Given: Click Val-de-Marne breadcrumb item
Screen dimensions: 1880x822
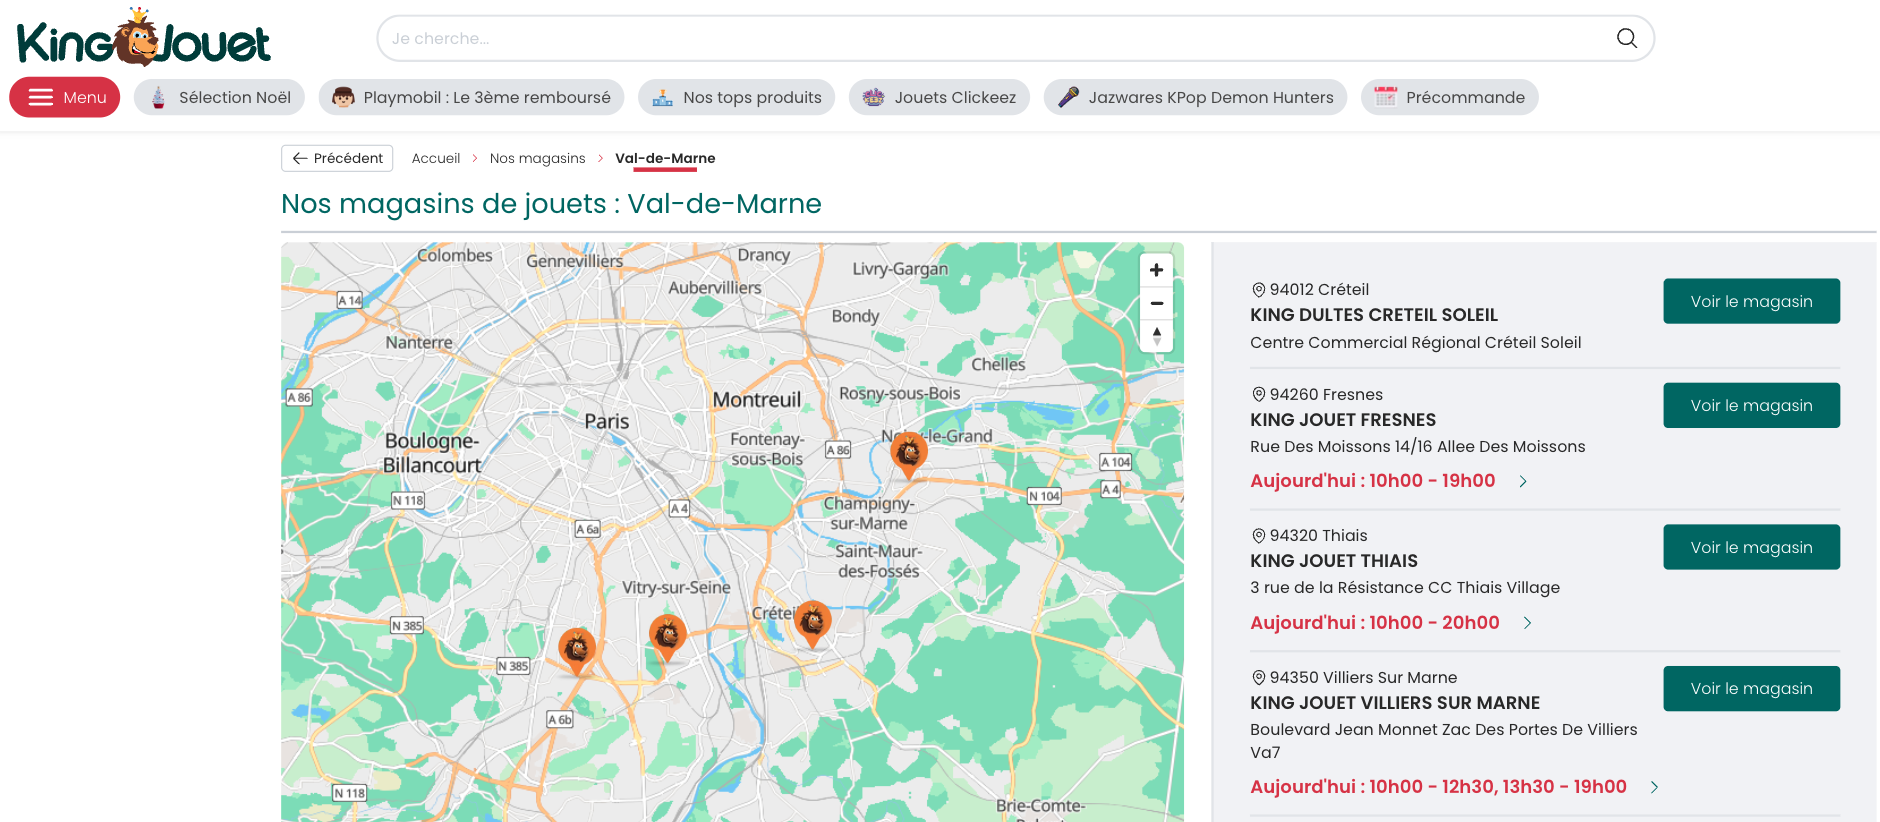Looking at the screenshot, I should [665, 158].
